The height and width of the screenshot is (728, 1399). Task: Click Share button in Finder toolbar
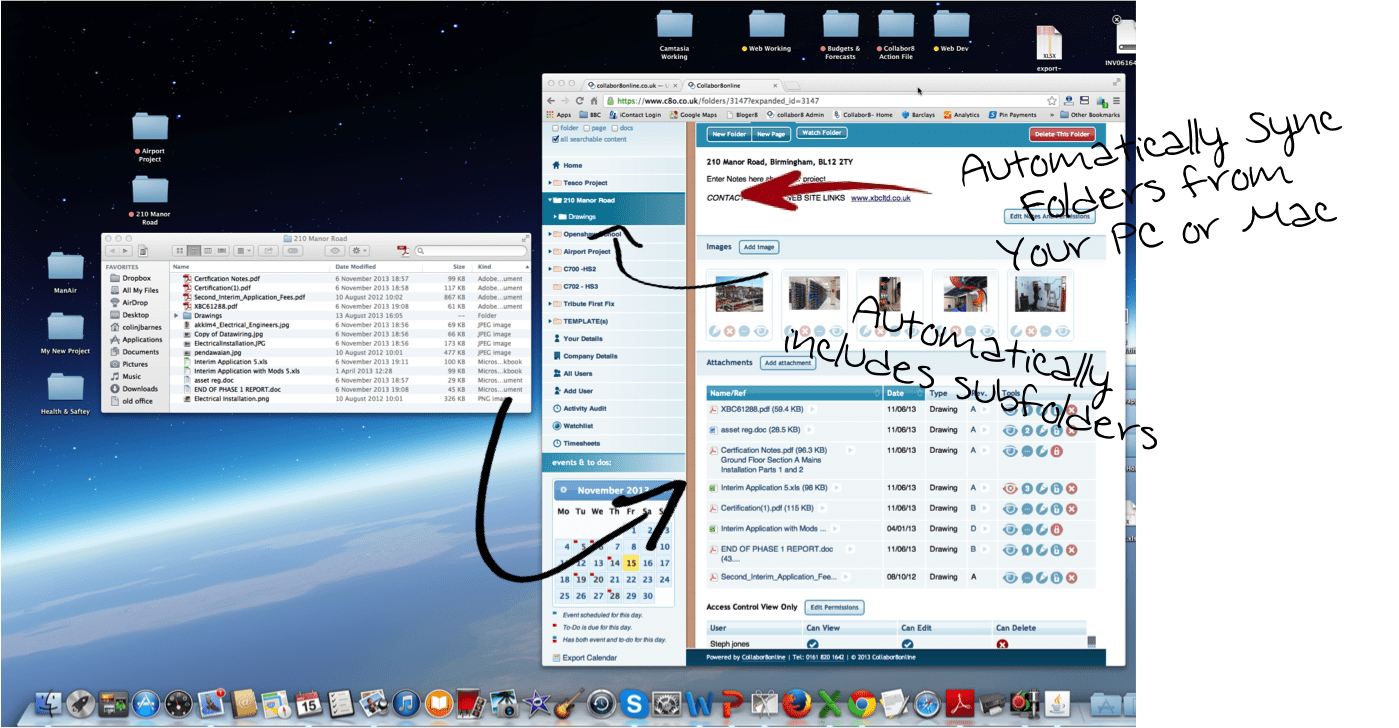coord(268,250)
